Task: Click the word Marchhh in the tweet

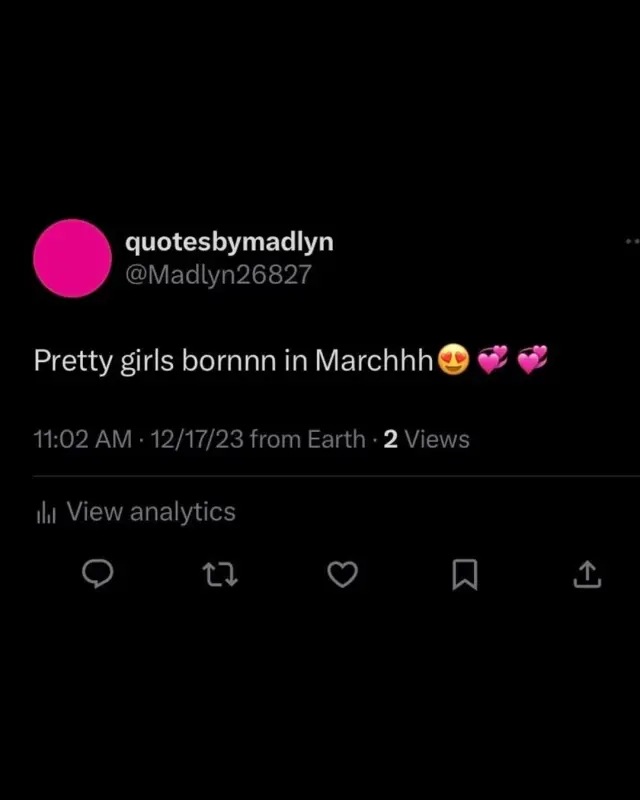Action: point(374,360)
